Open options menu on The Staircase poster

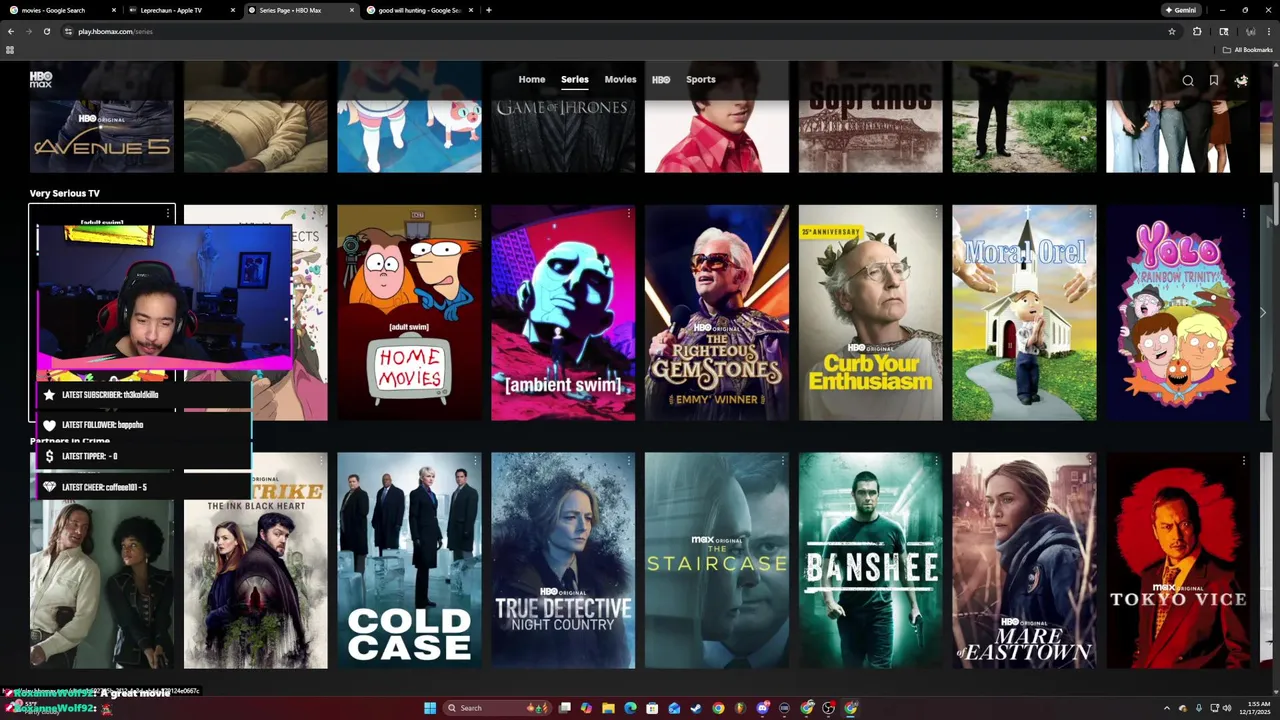[782, 461]
